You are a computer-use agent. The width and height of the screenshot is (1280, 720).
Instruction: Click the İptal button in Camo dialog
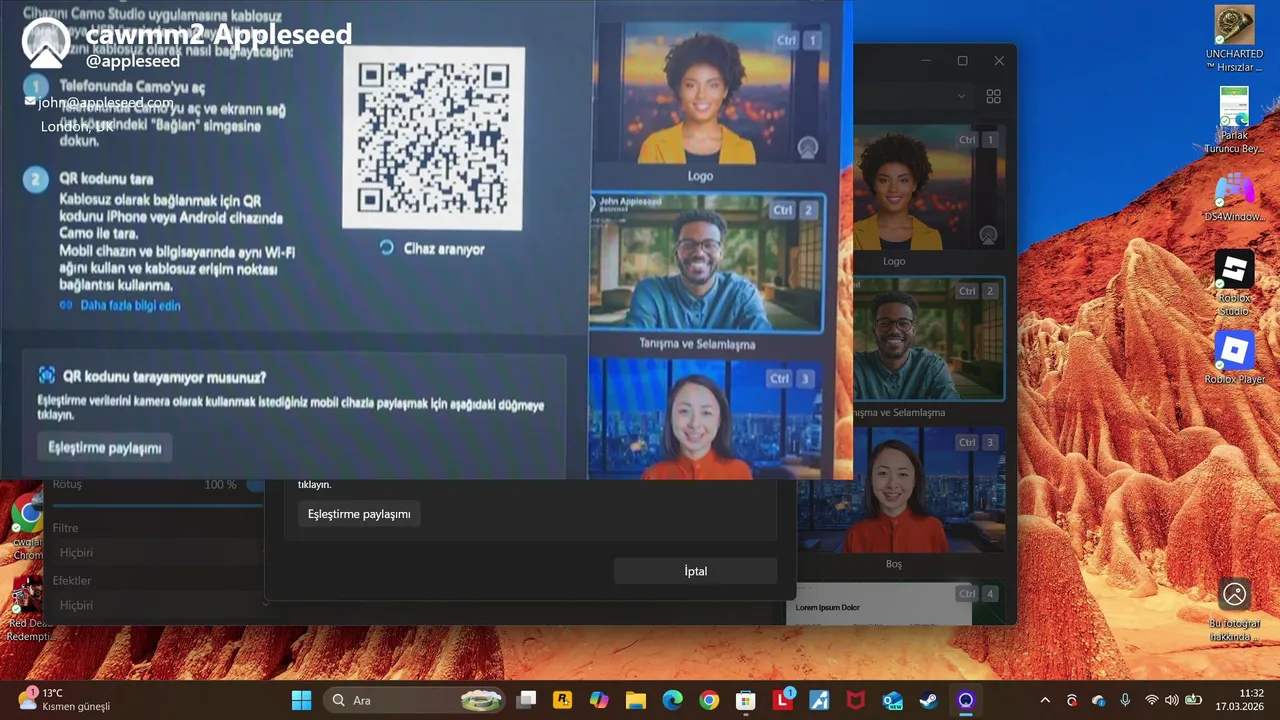point(695,571)
